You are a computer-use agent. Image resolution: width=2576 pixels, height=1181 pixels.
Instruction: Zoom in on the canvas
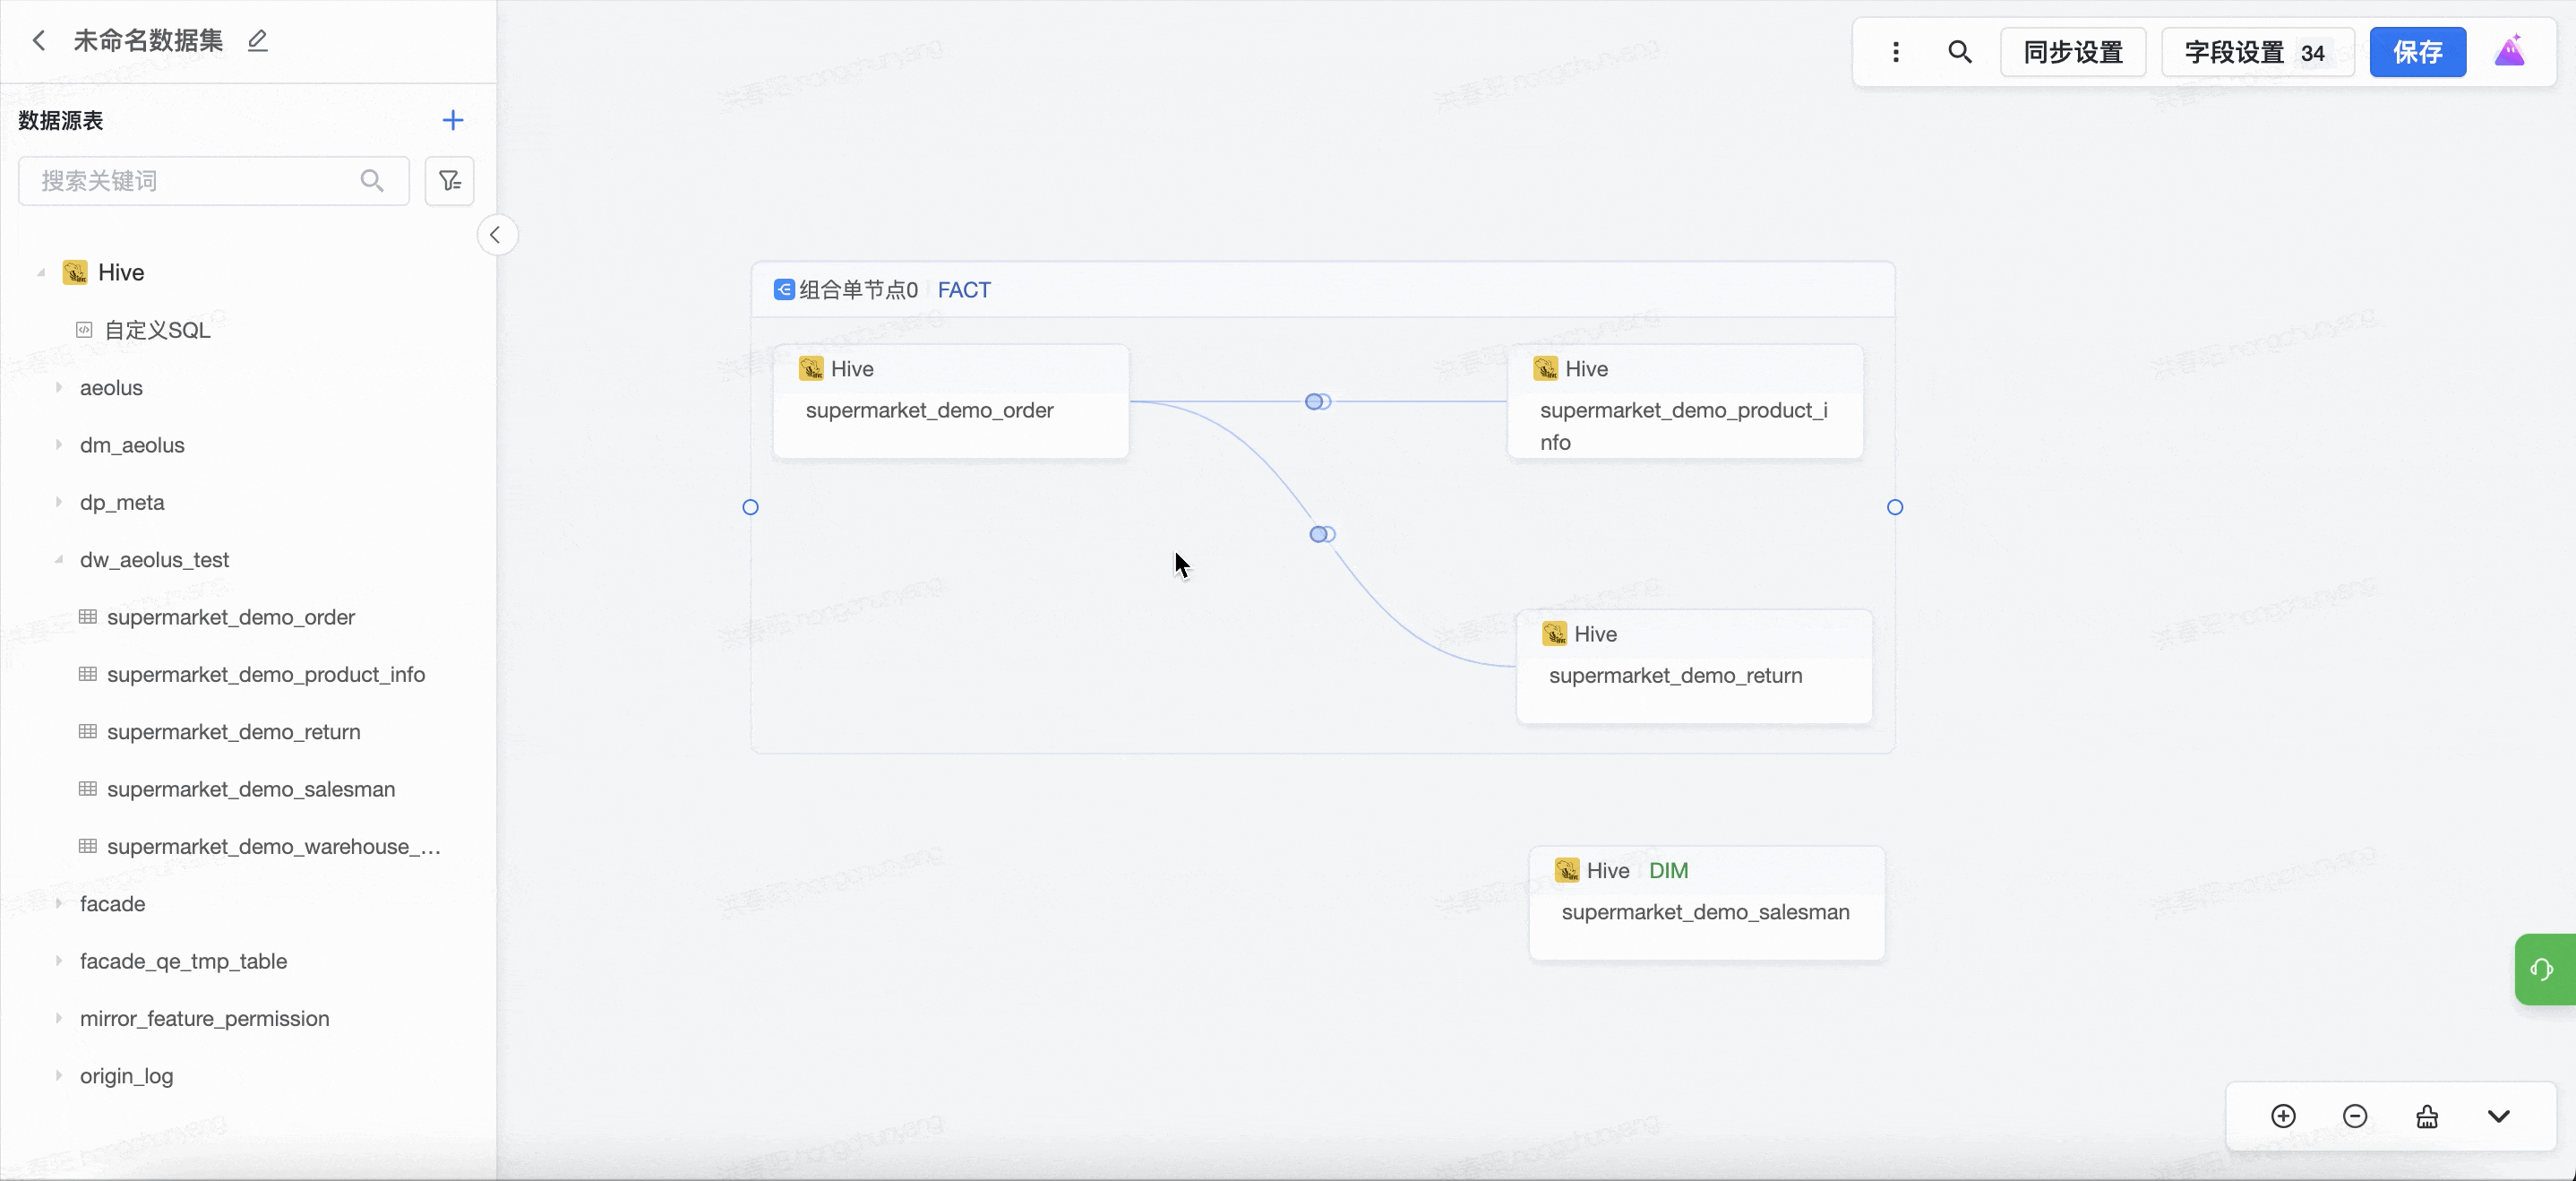2283,1116
